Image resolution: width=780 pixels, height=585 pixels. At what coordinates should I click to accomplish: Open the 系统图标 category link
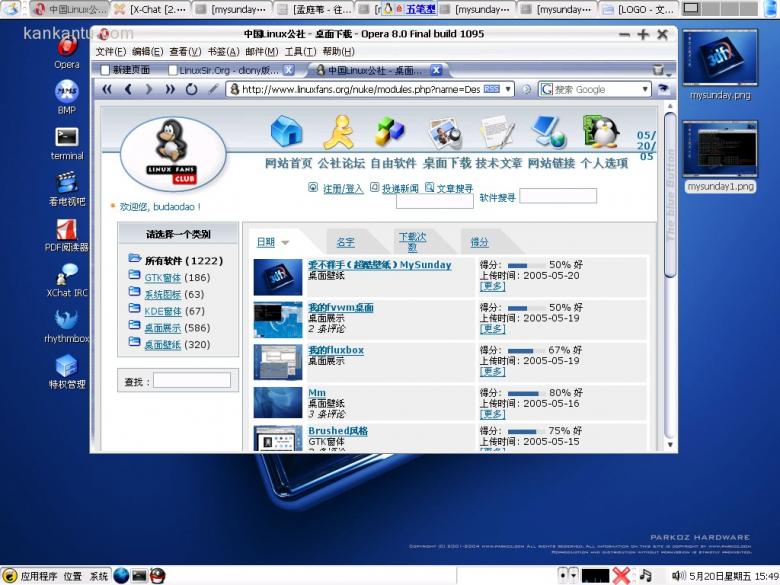[x=163, y=294]
